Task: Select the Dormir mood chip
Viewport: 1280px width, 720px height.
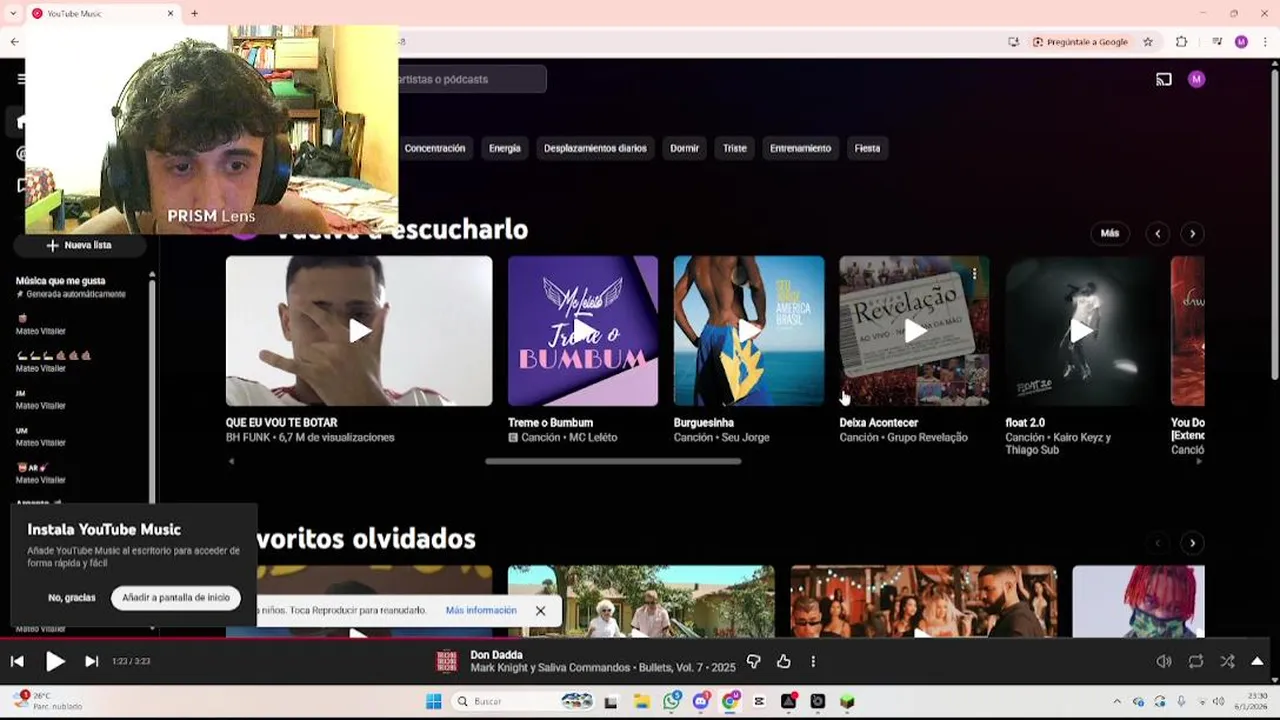Action: point(684,148)
